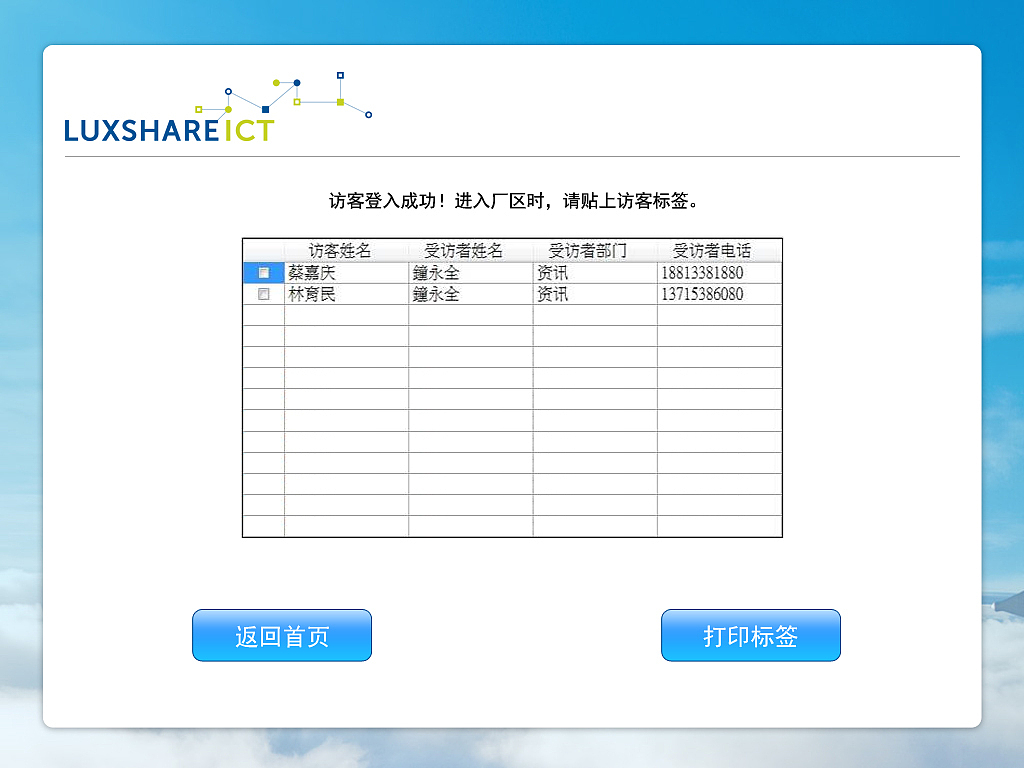Select 鐘永全 cell in 林育民 row
The width and height of the screenshot is (1024, 768).
(471, 294)
